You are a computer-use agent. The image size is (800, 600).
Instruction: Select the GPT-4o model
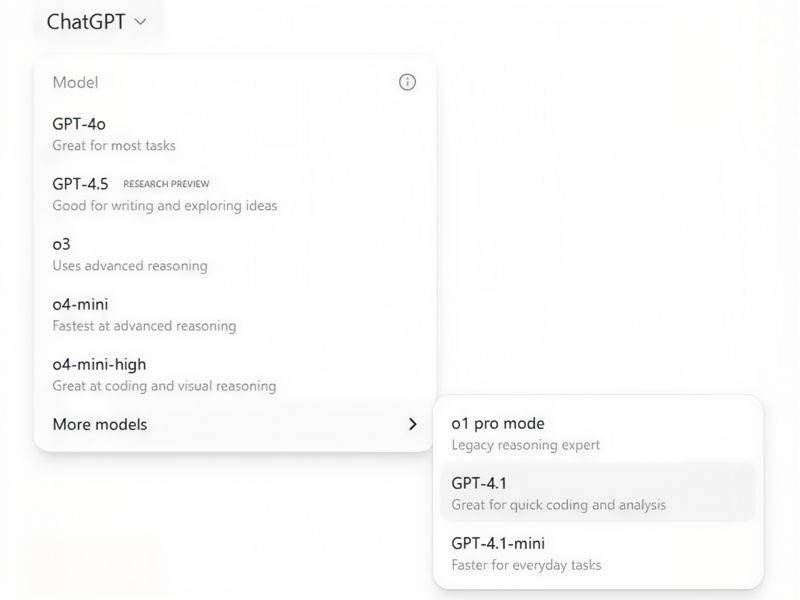[x=79, y=124]
